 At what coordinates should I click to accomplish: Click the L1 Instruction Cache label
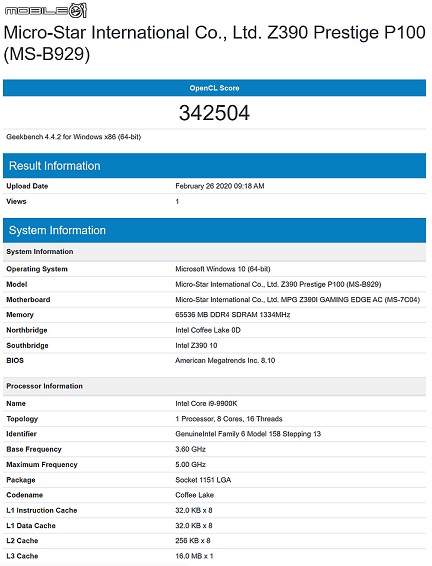[x=42, y=510]
